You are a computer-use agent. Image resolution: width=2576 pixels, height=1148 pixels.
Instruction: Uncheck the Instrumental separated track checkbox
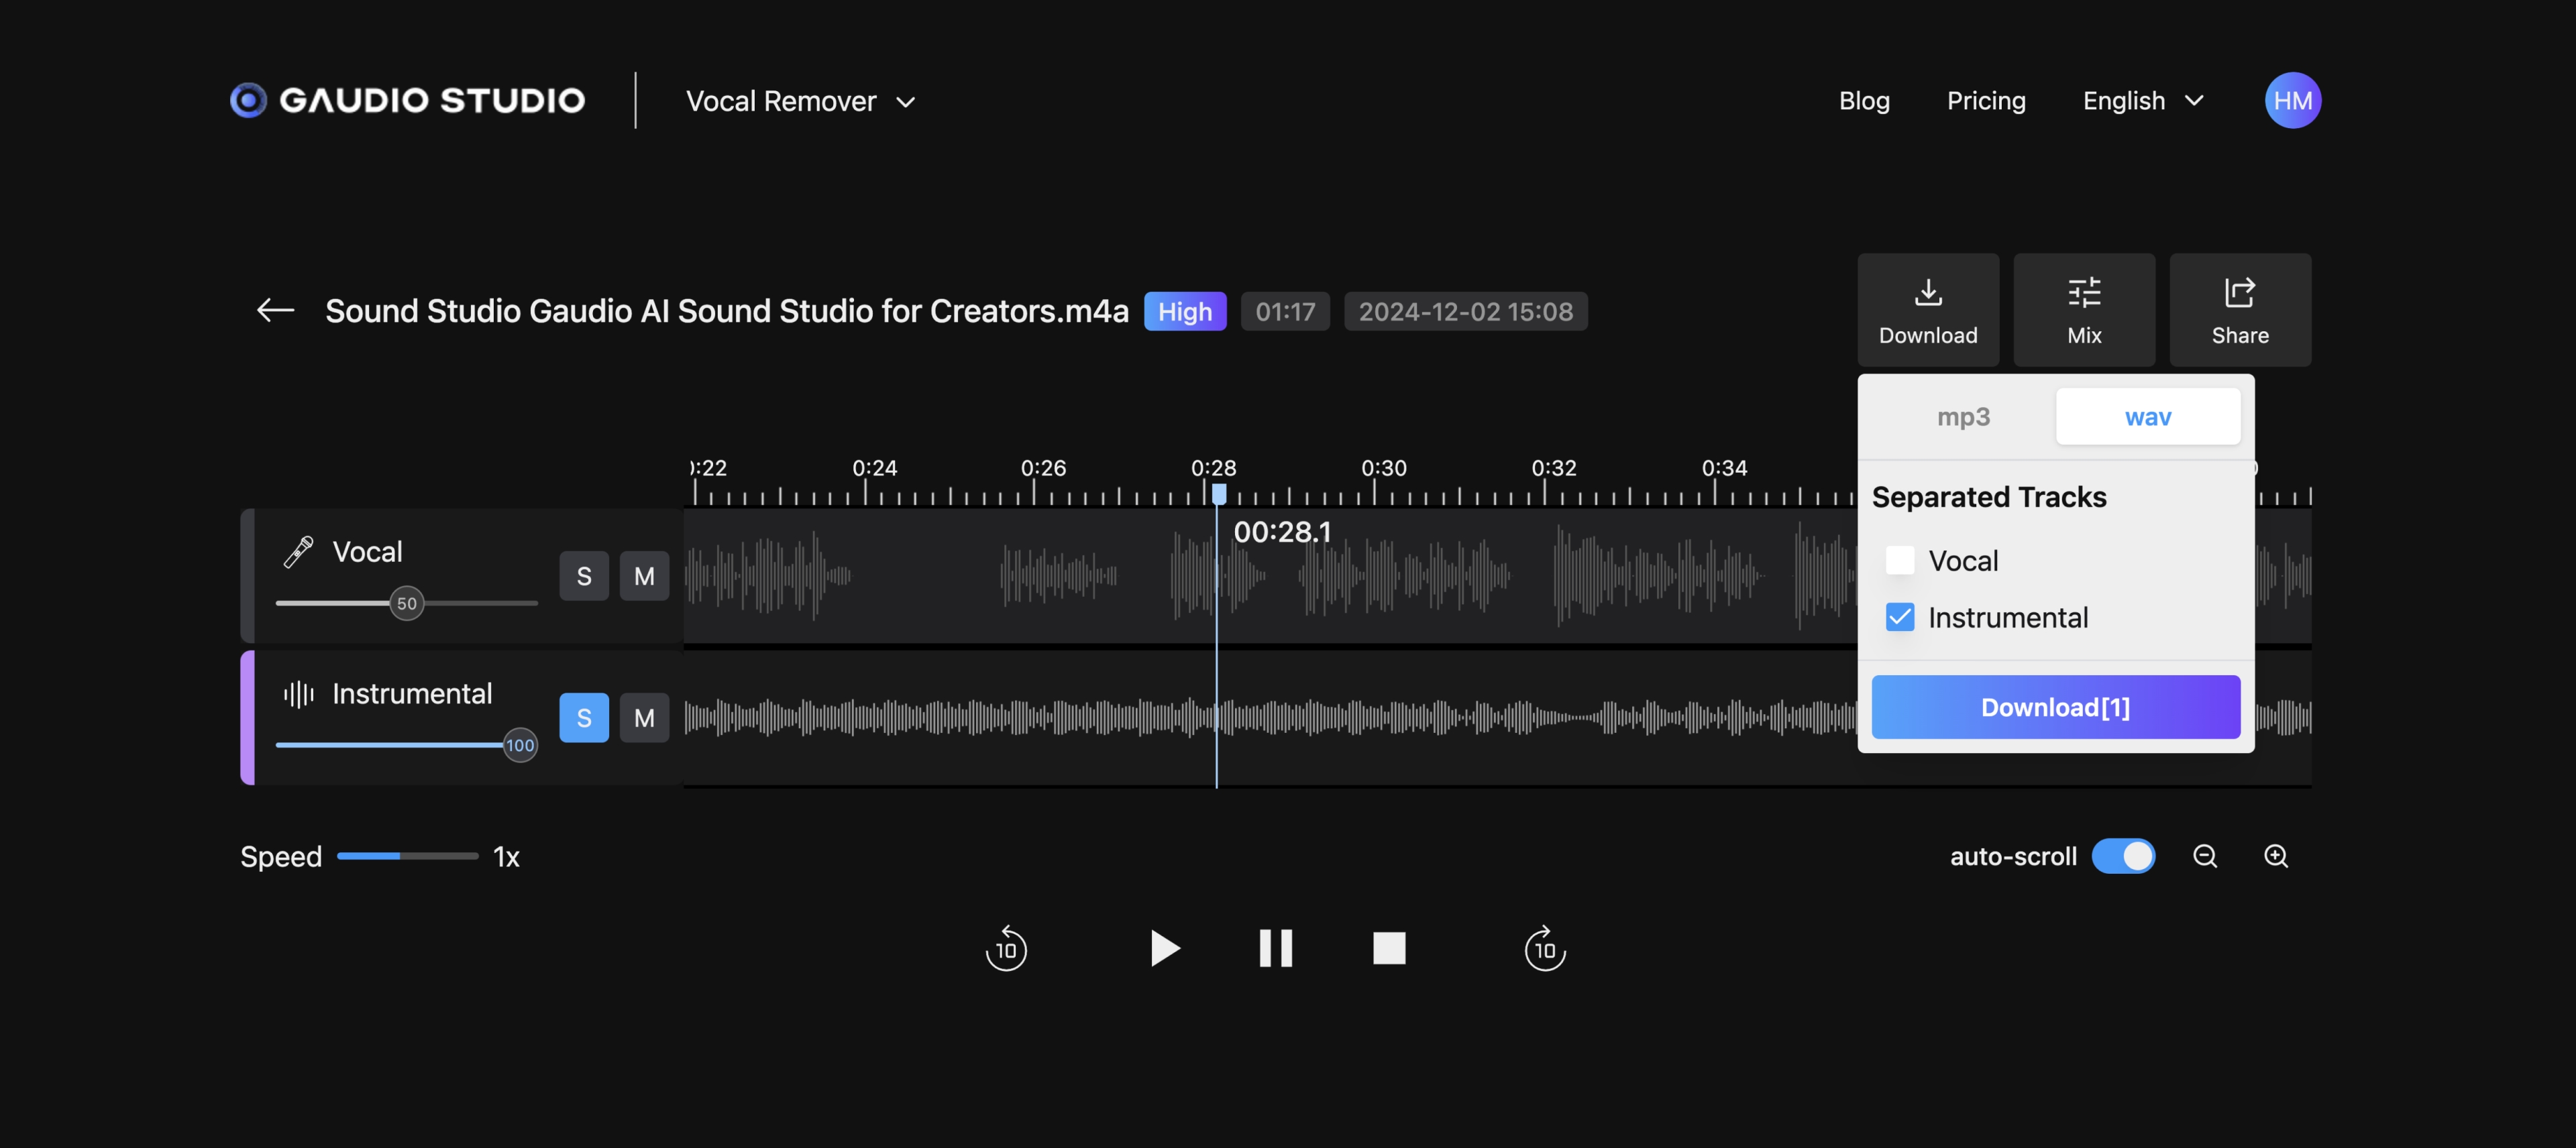click(1900, 618)
